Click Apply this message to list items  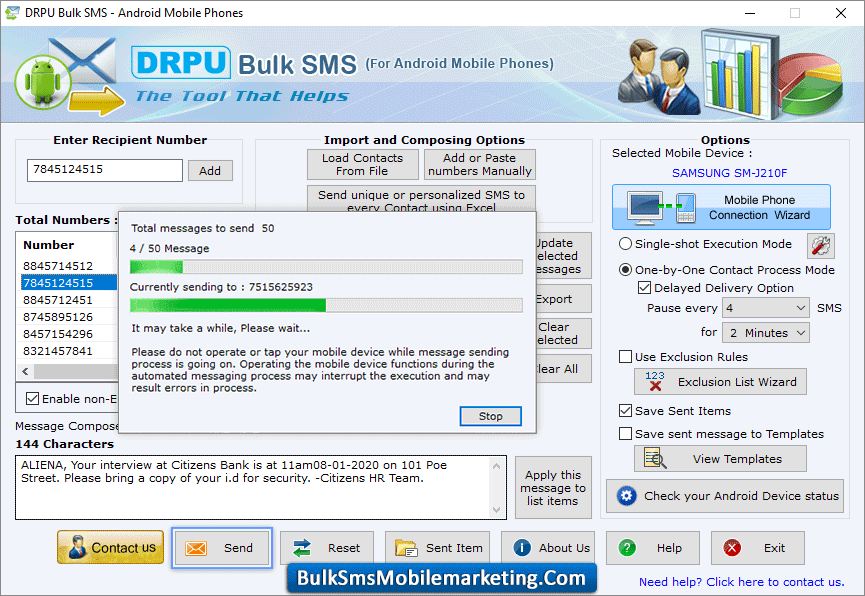click(x=553, y=488)
